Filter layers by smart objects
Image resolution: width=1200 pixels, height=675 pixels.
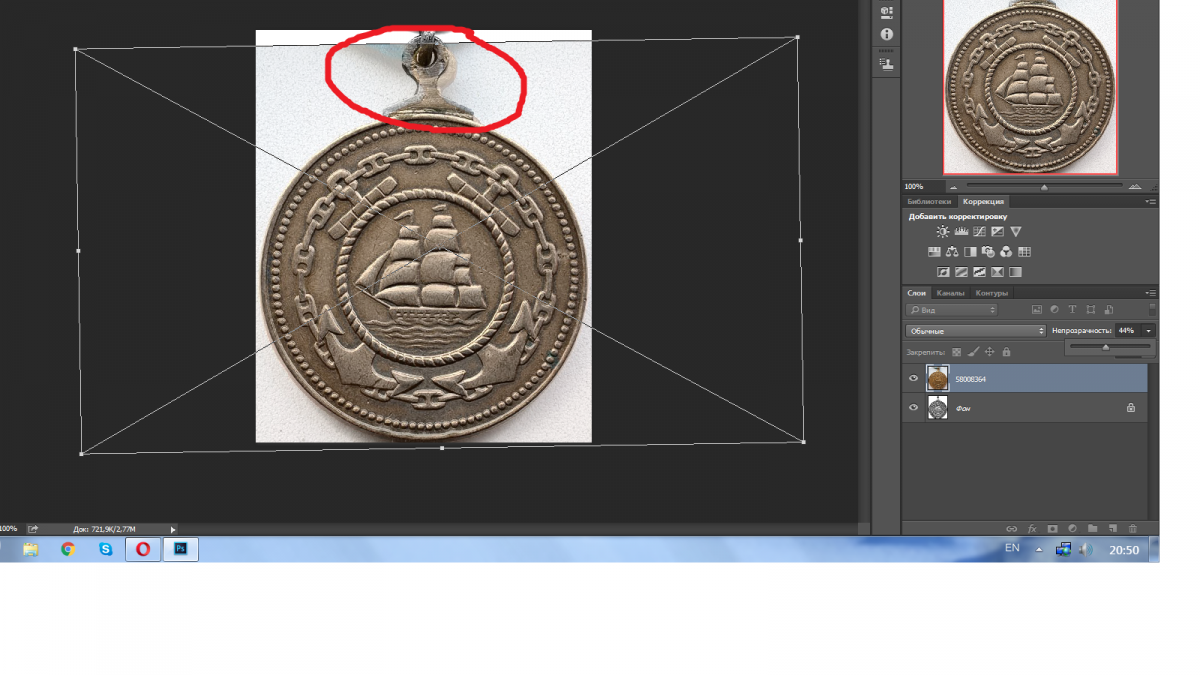pos(1109,310)
